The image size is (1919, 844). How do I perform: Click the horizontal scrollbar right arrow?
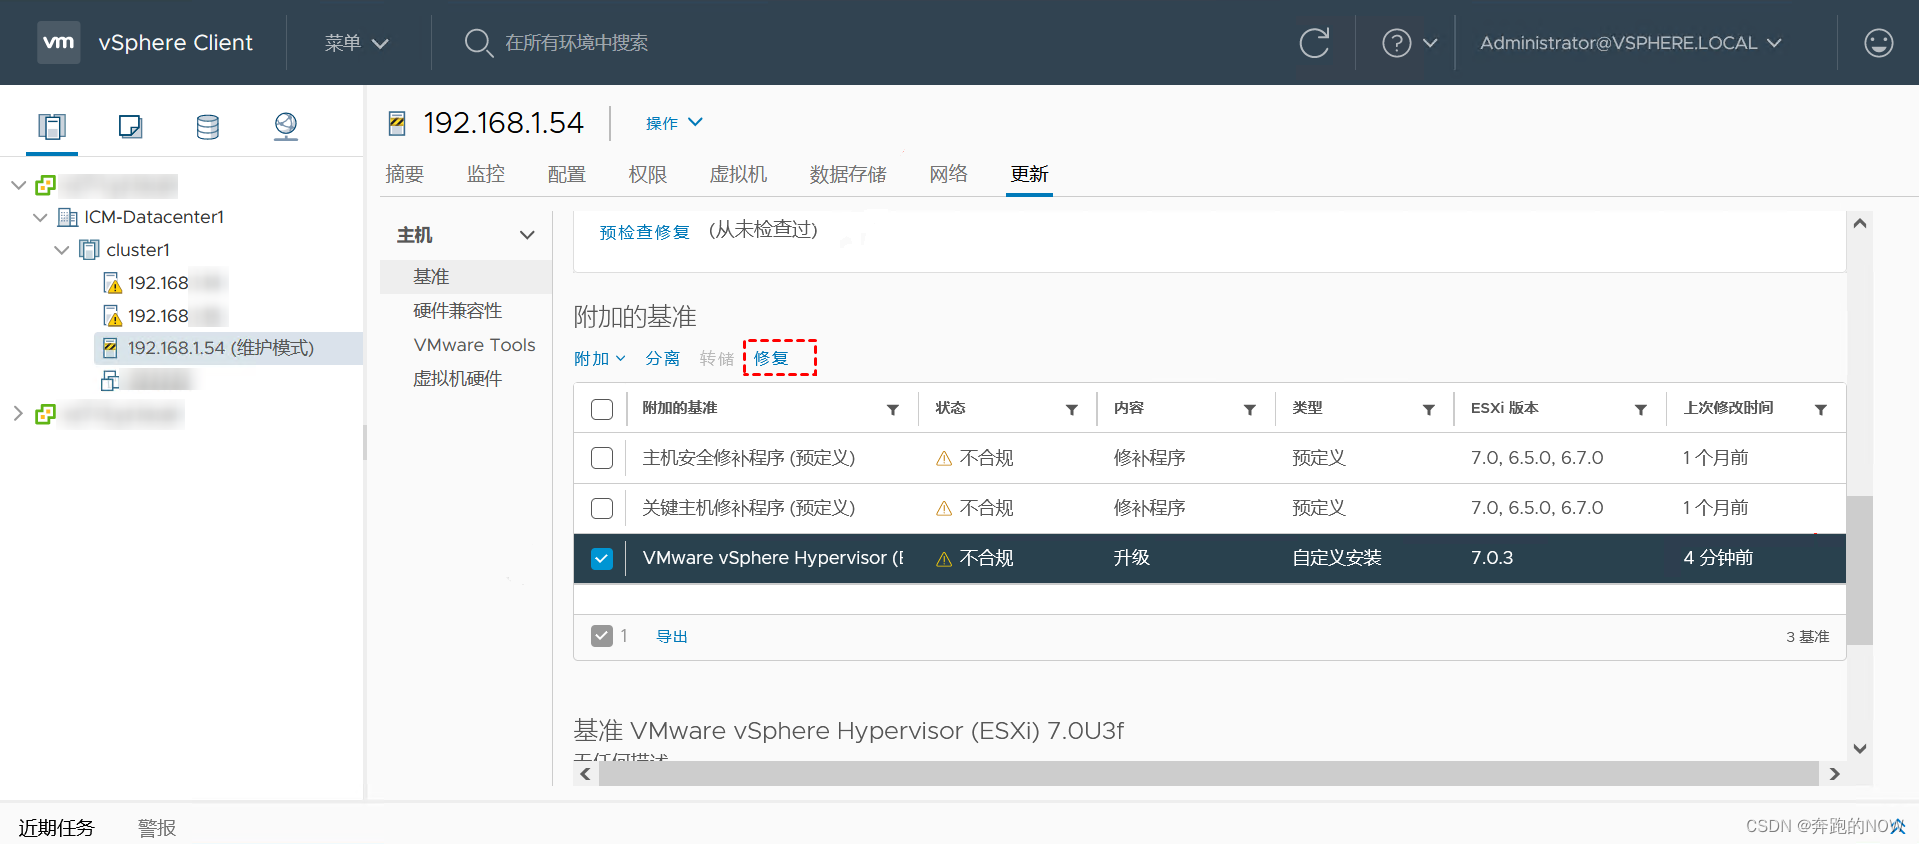click(1834, 773)
